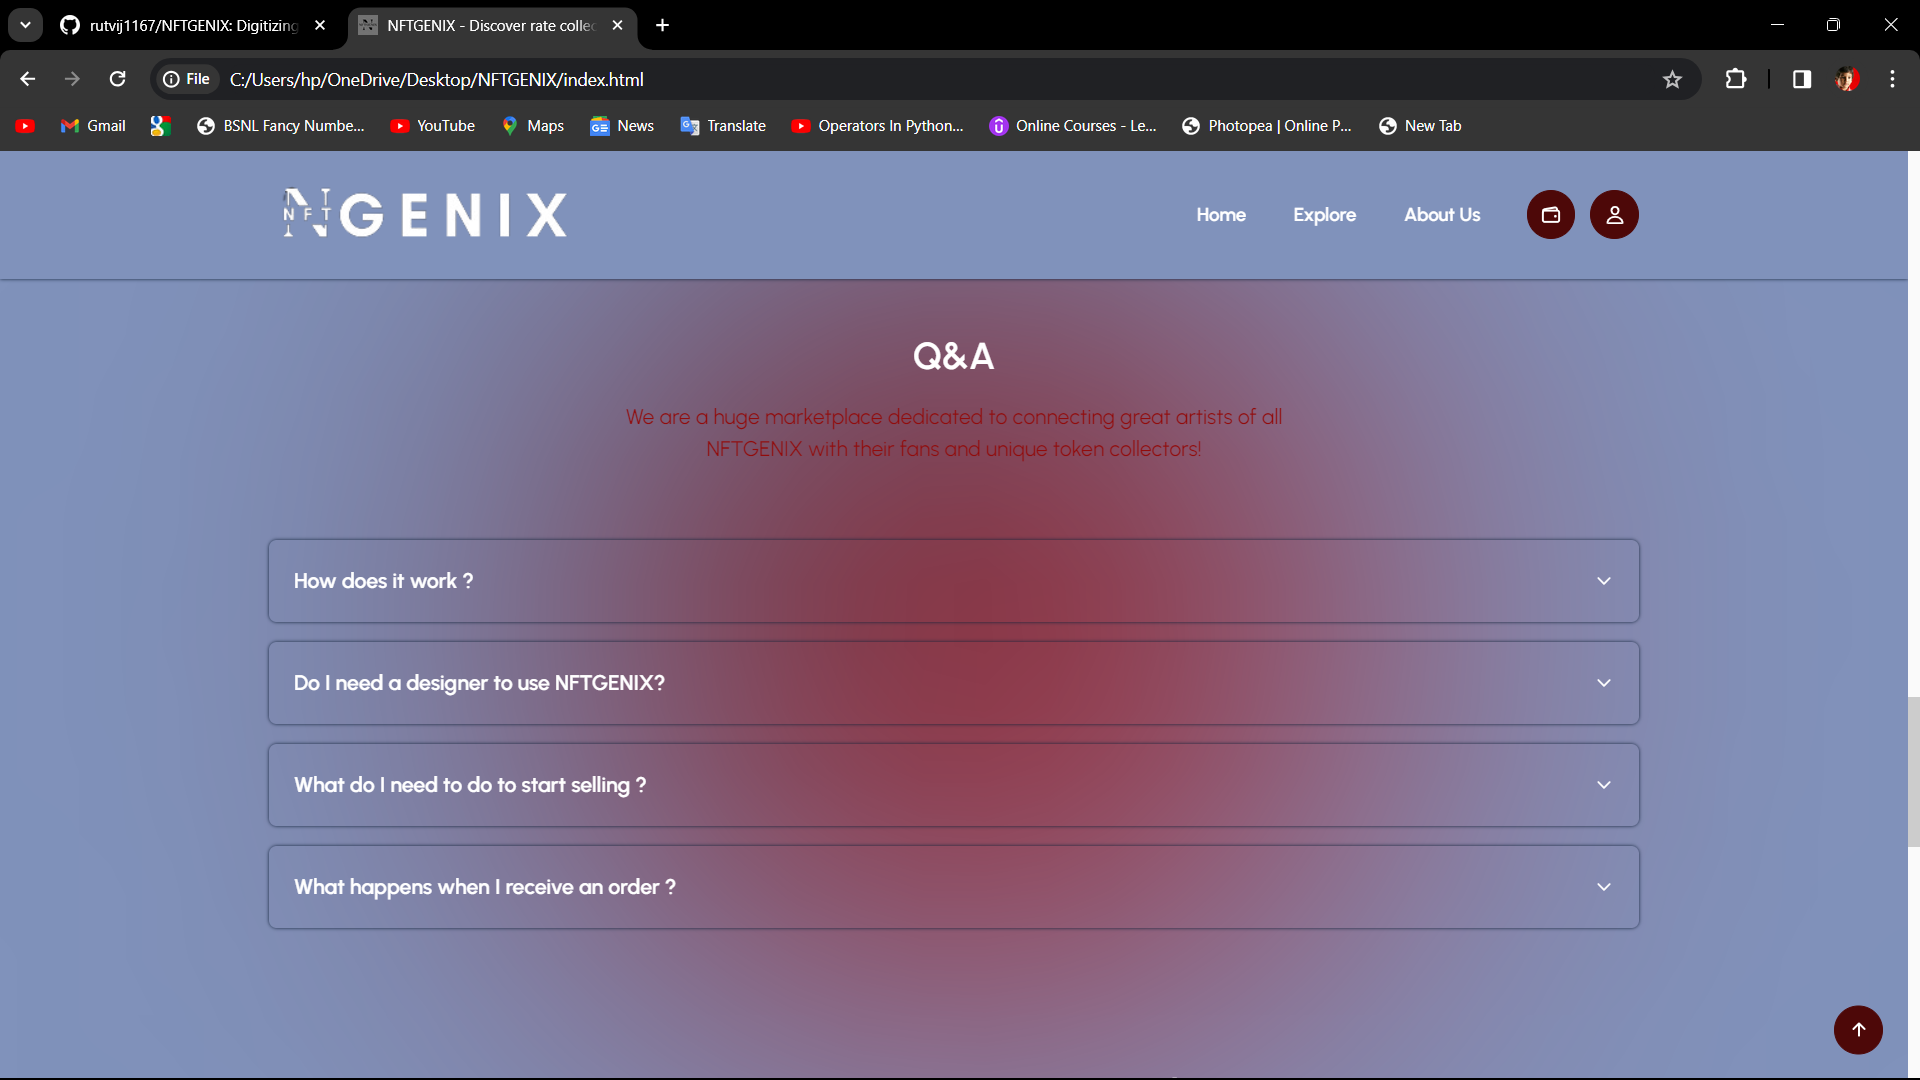Open Chrome three-dot menu
1920x1080 pixels.
pos(1892,80)
